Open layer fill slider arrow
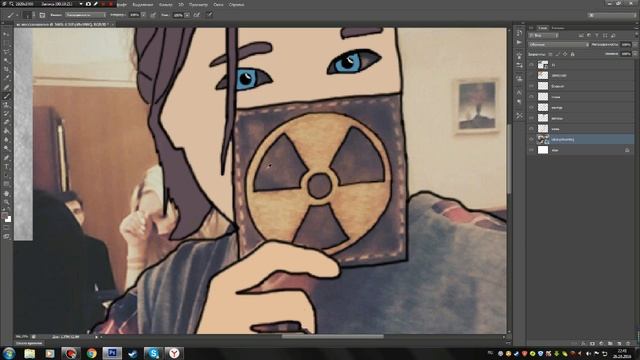Image resolution: width=640 pixels, height=360 pixels. coord(636,54)
